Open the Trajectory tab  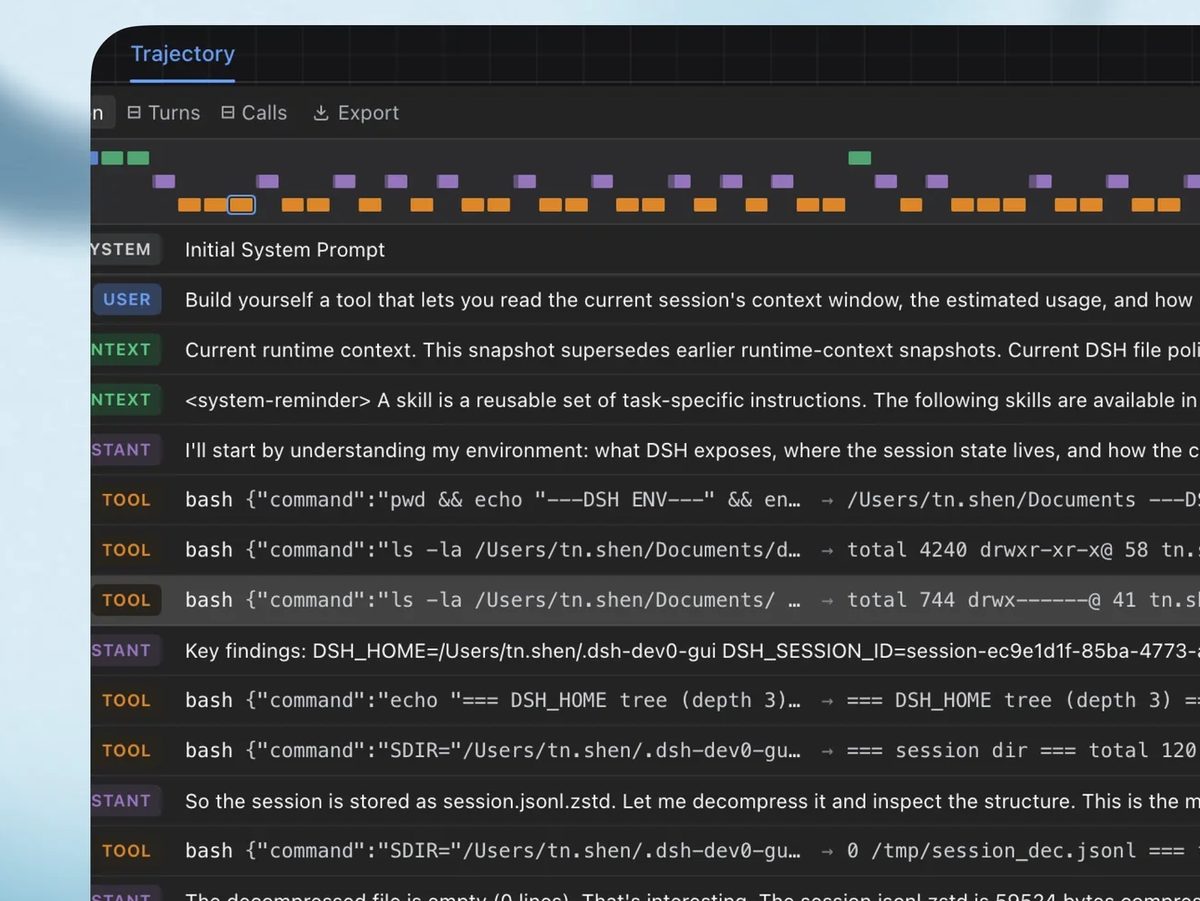pyautogui.click(x=182, y=54)
